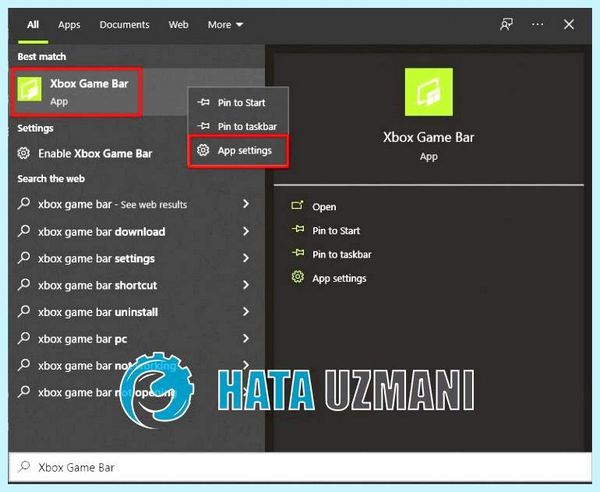Choose Pin to taskbar in context menu
Image resolution: width=600 pixels, height=492 pixels.
tap(238, 126)
